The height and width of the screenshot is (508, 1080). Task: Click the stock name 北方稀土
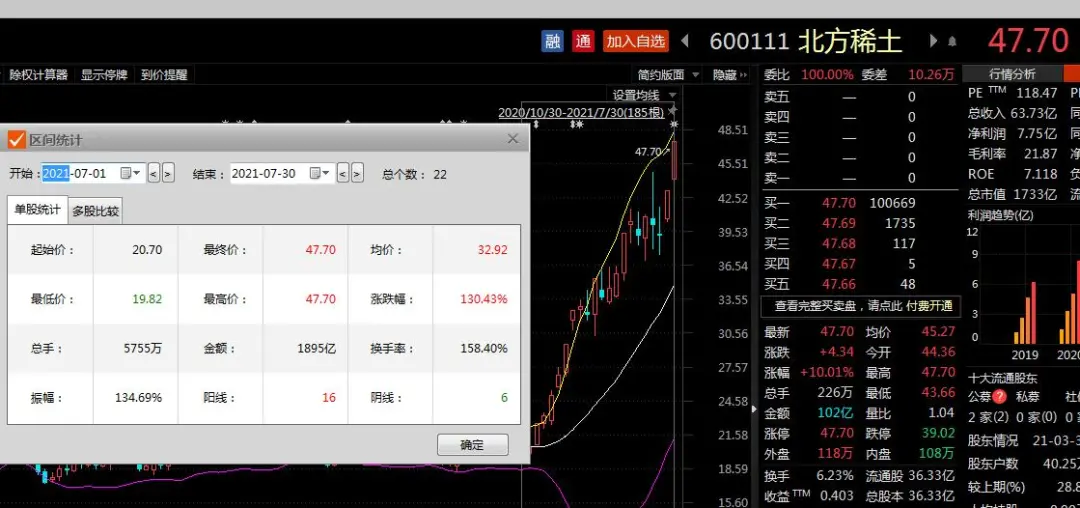click(x=850, y=41)
